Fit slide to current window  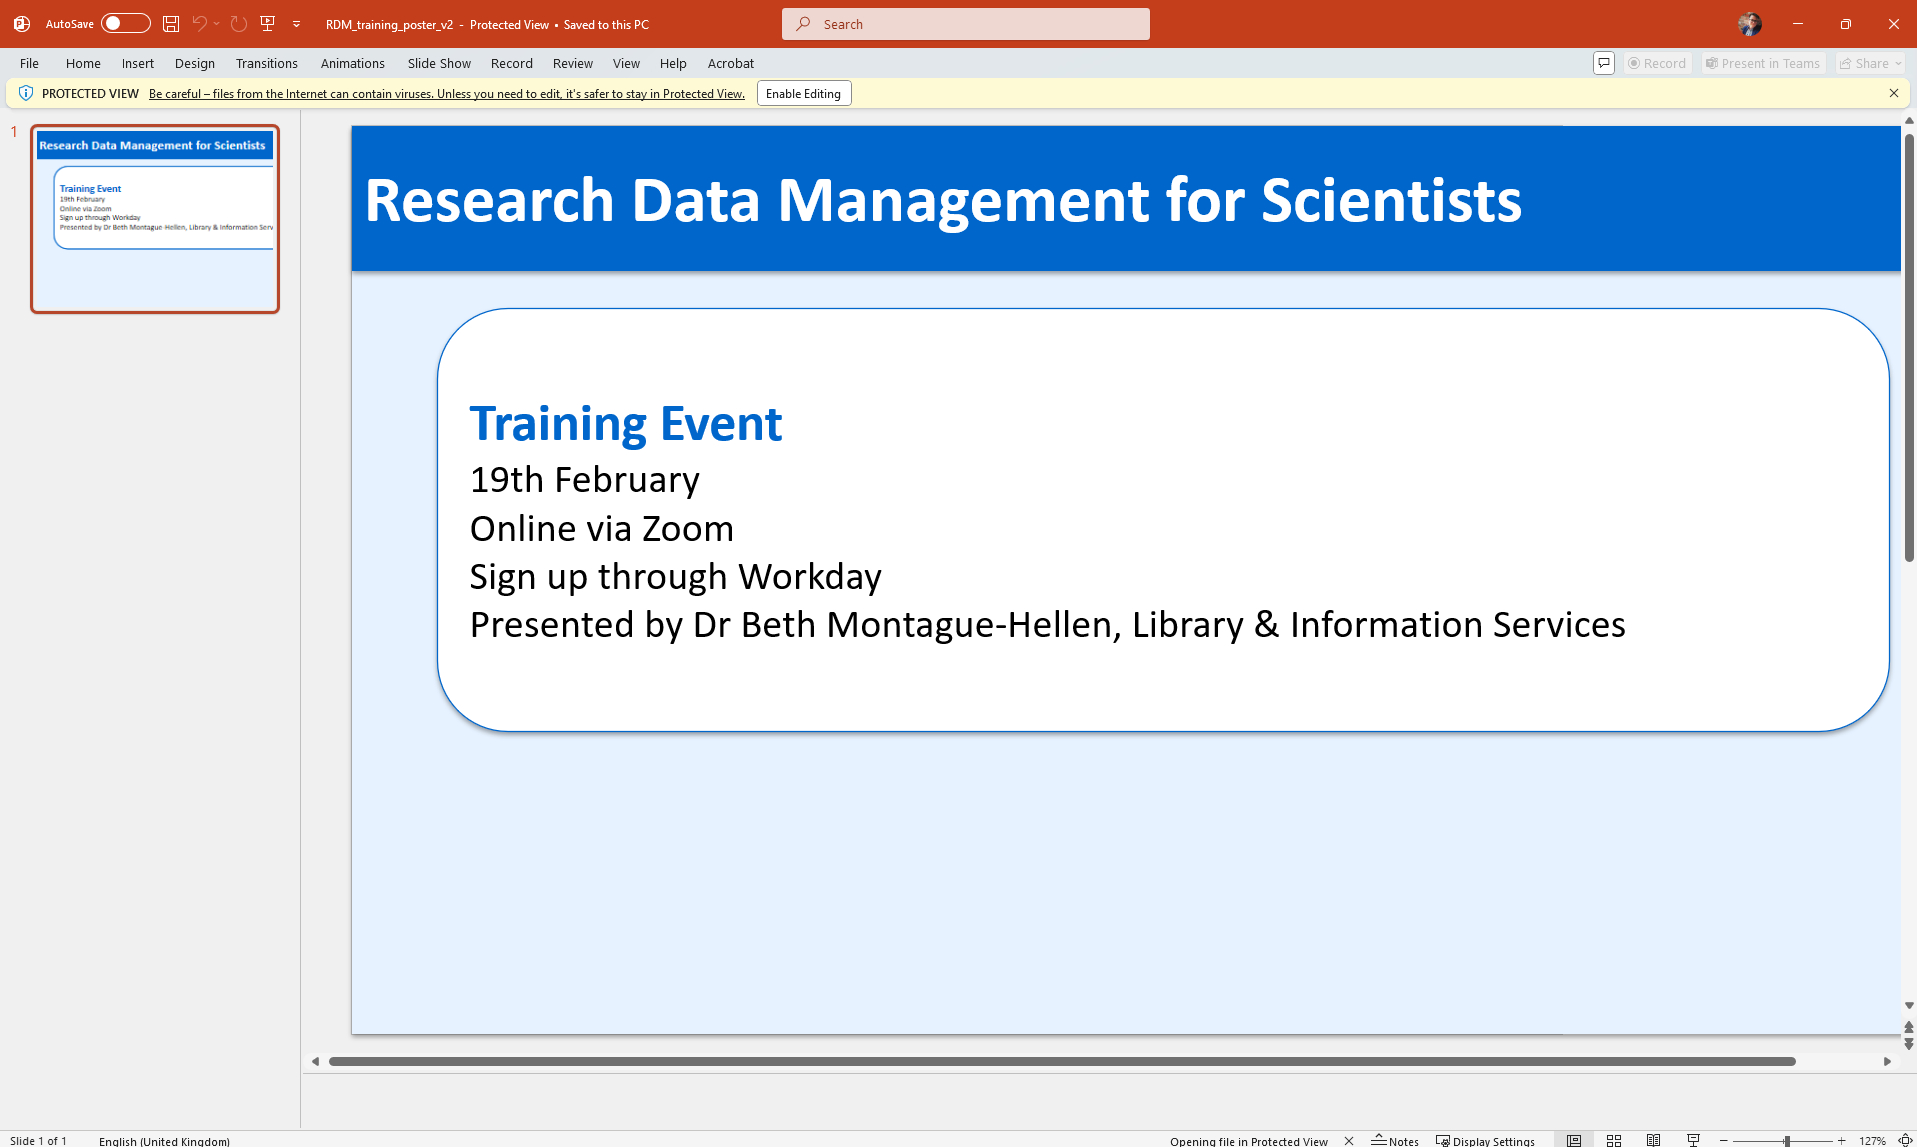point(1905,1140)
